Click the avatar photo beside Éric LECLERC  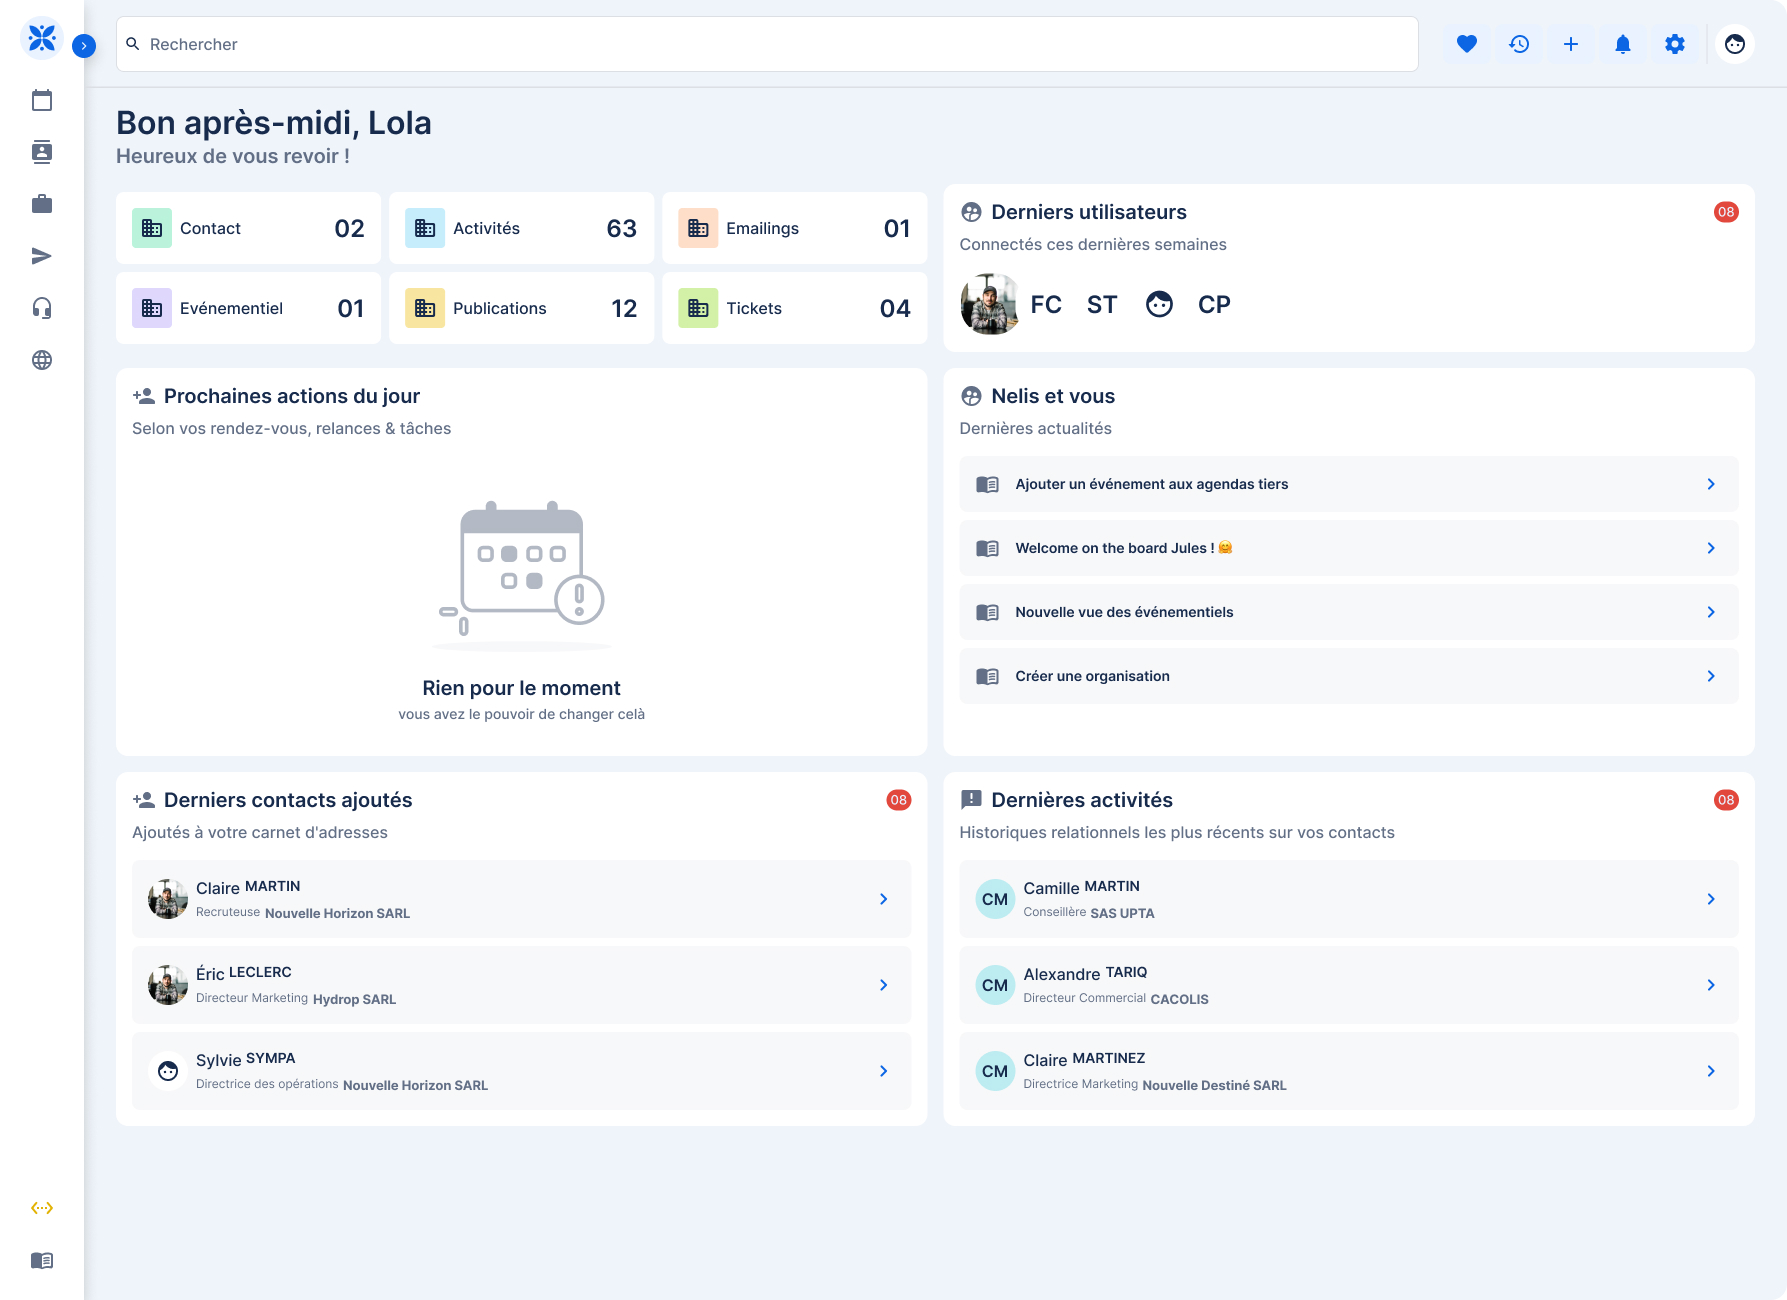(168, 985)
